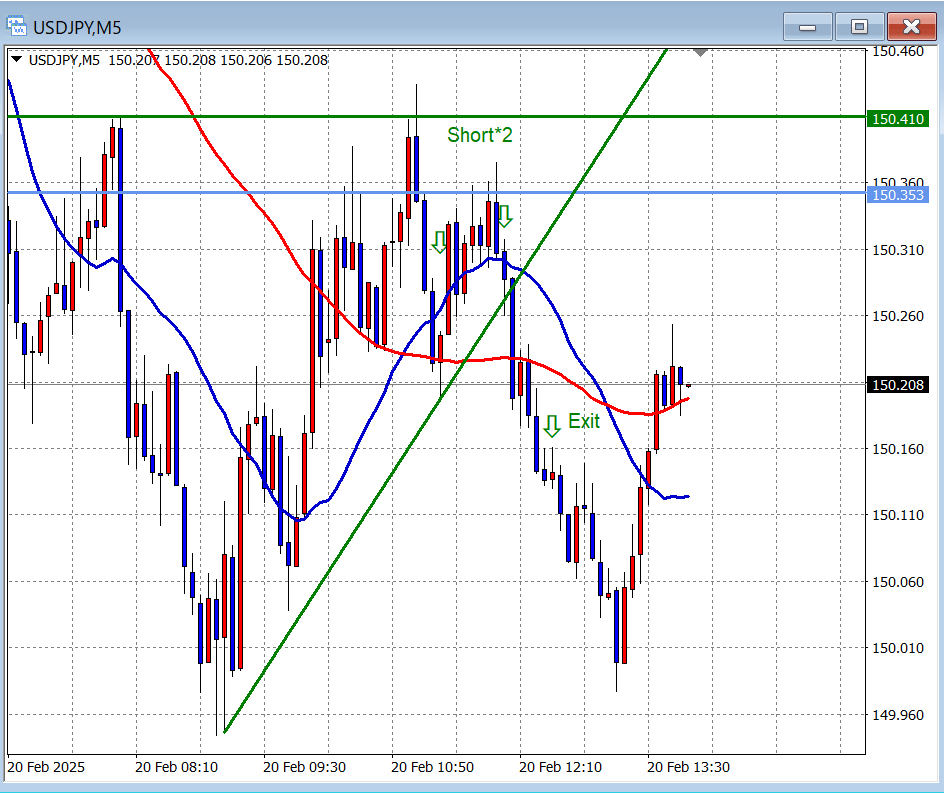Viewport: 944px width, 793px height.
Task: Click the black 150.208 current price tag
Action: click(898, 385)
